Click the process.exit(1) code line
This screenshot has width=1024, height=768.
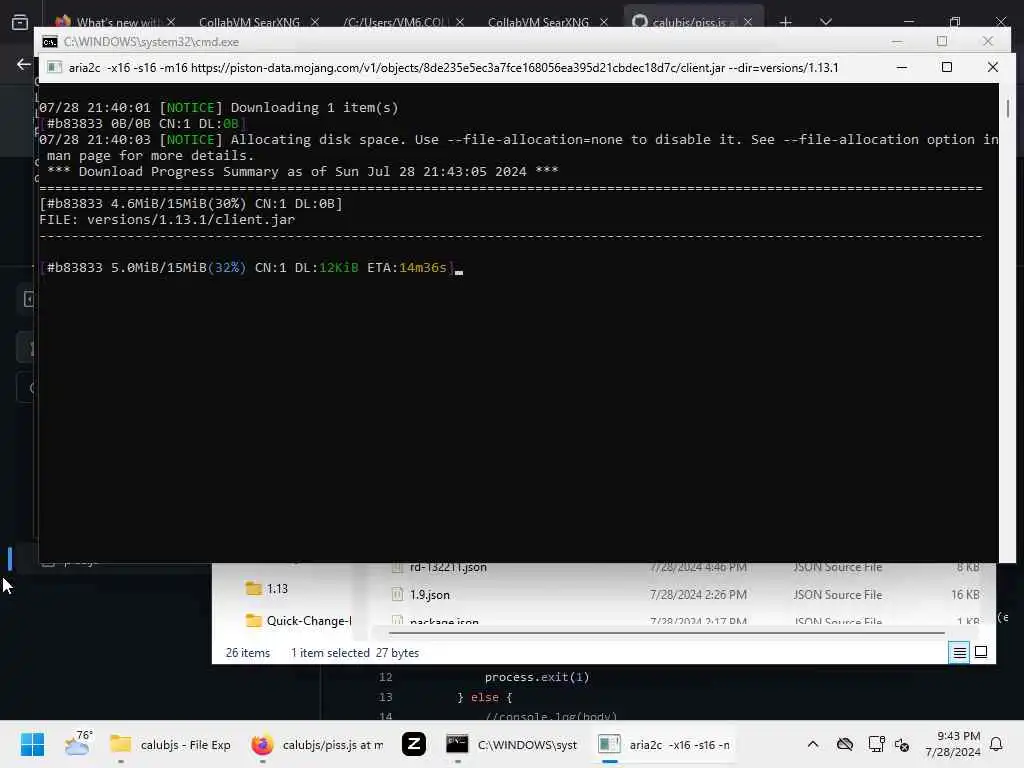point(537,677)
